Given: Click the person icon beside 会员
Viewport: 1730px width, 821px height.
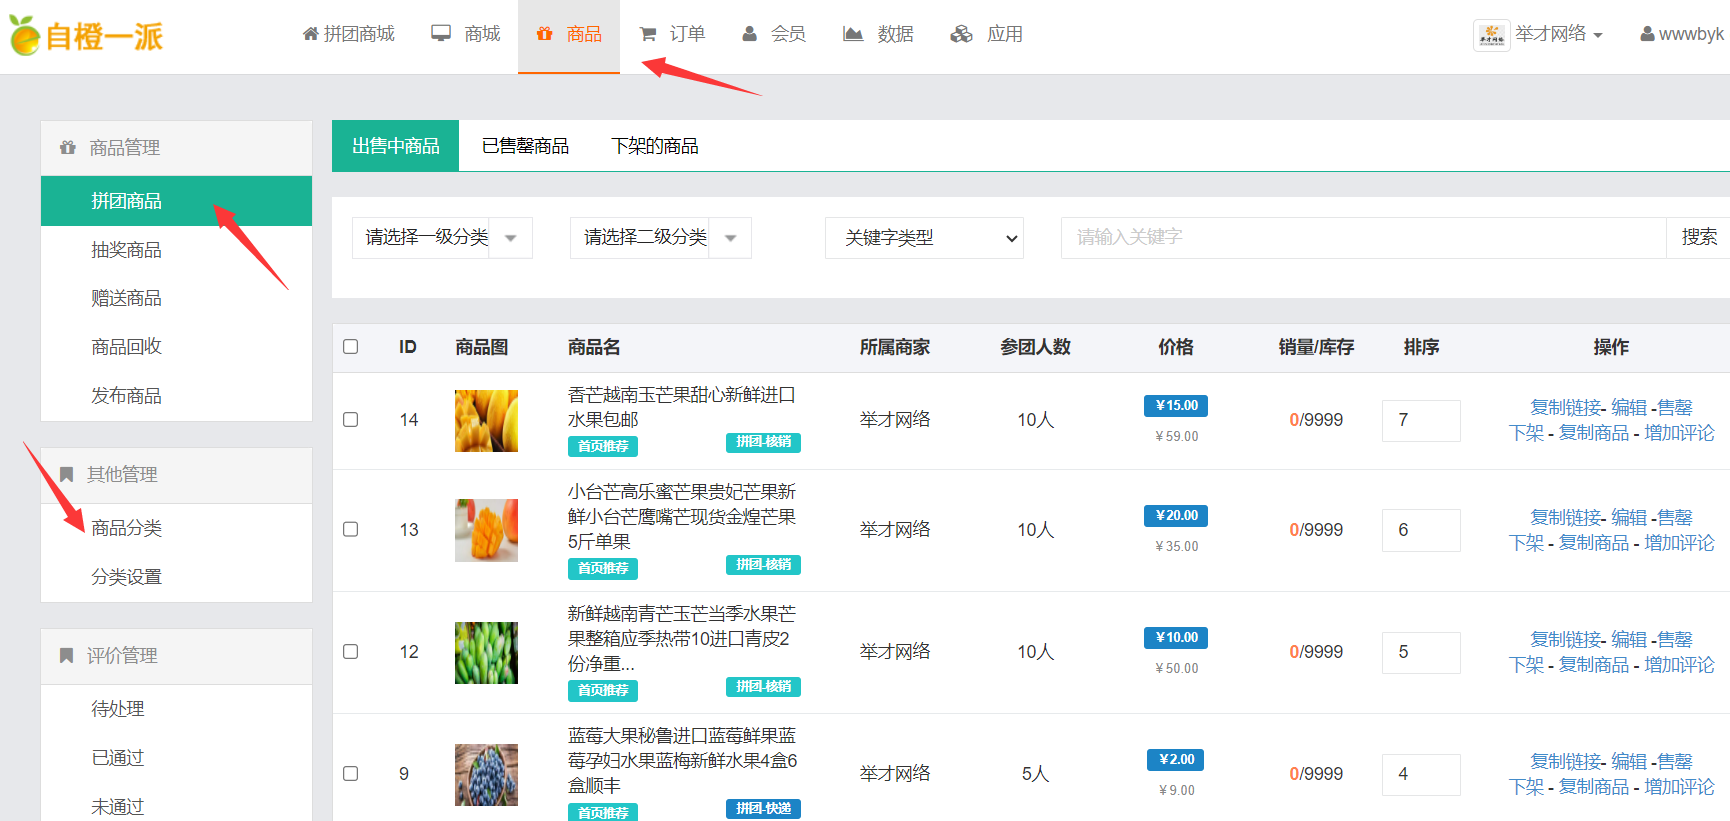Looking at the screenshot, I should tap(750, 34).
